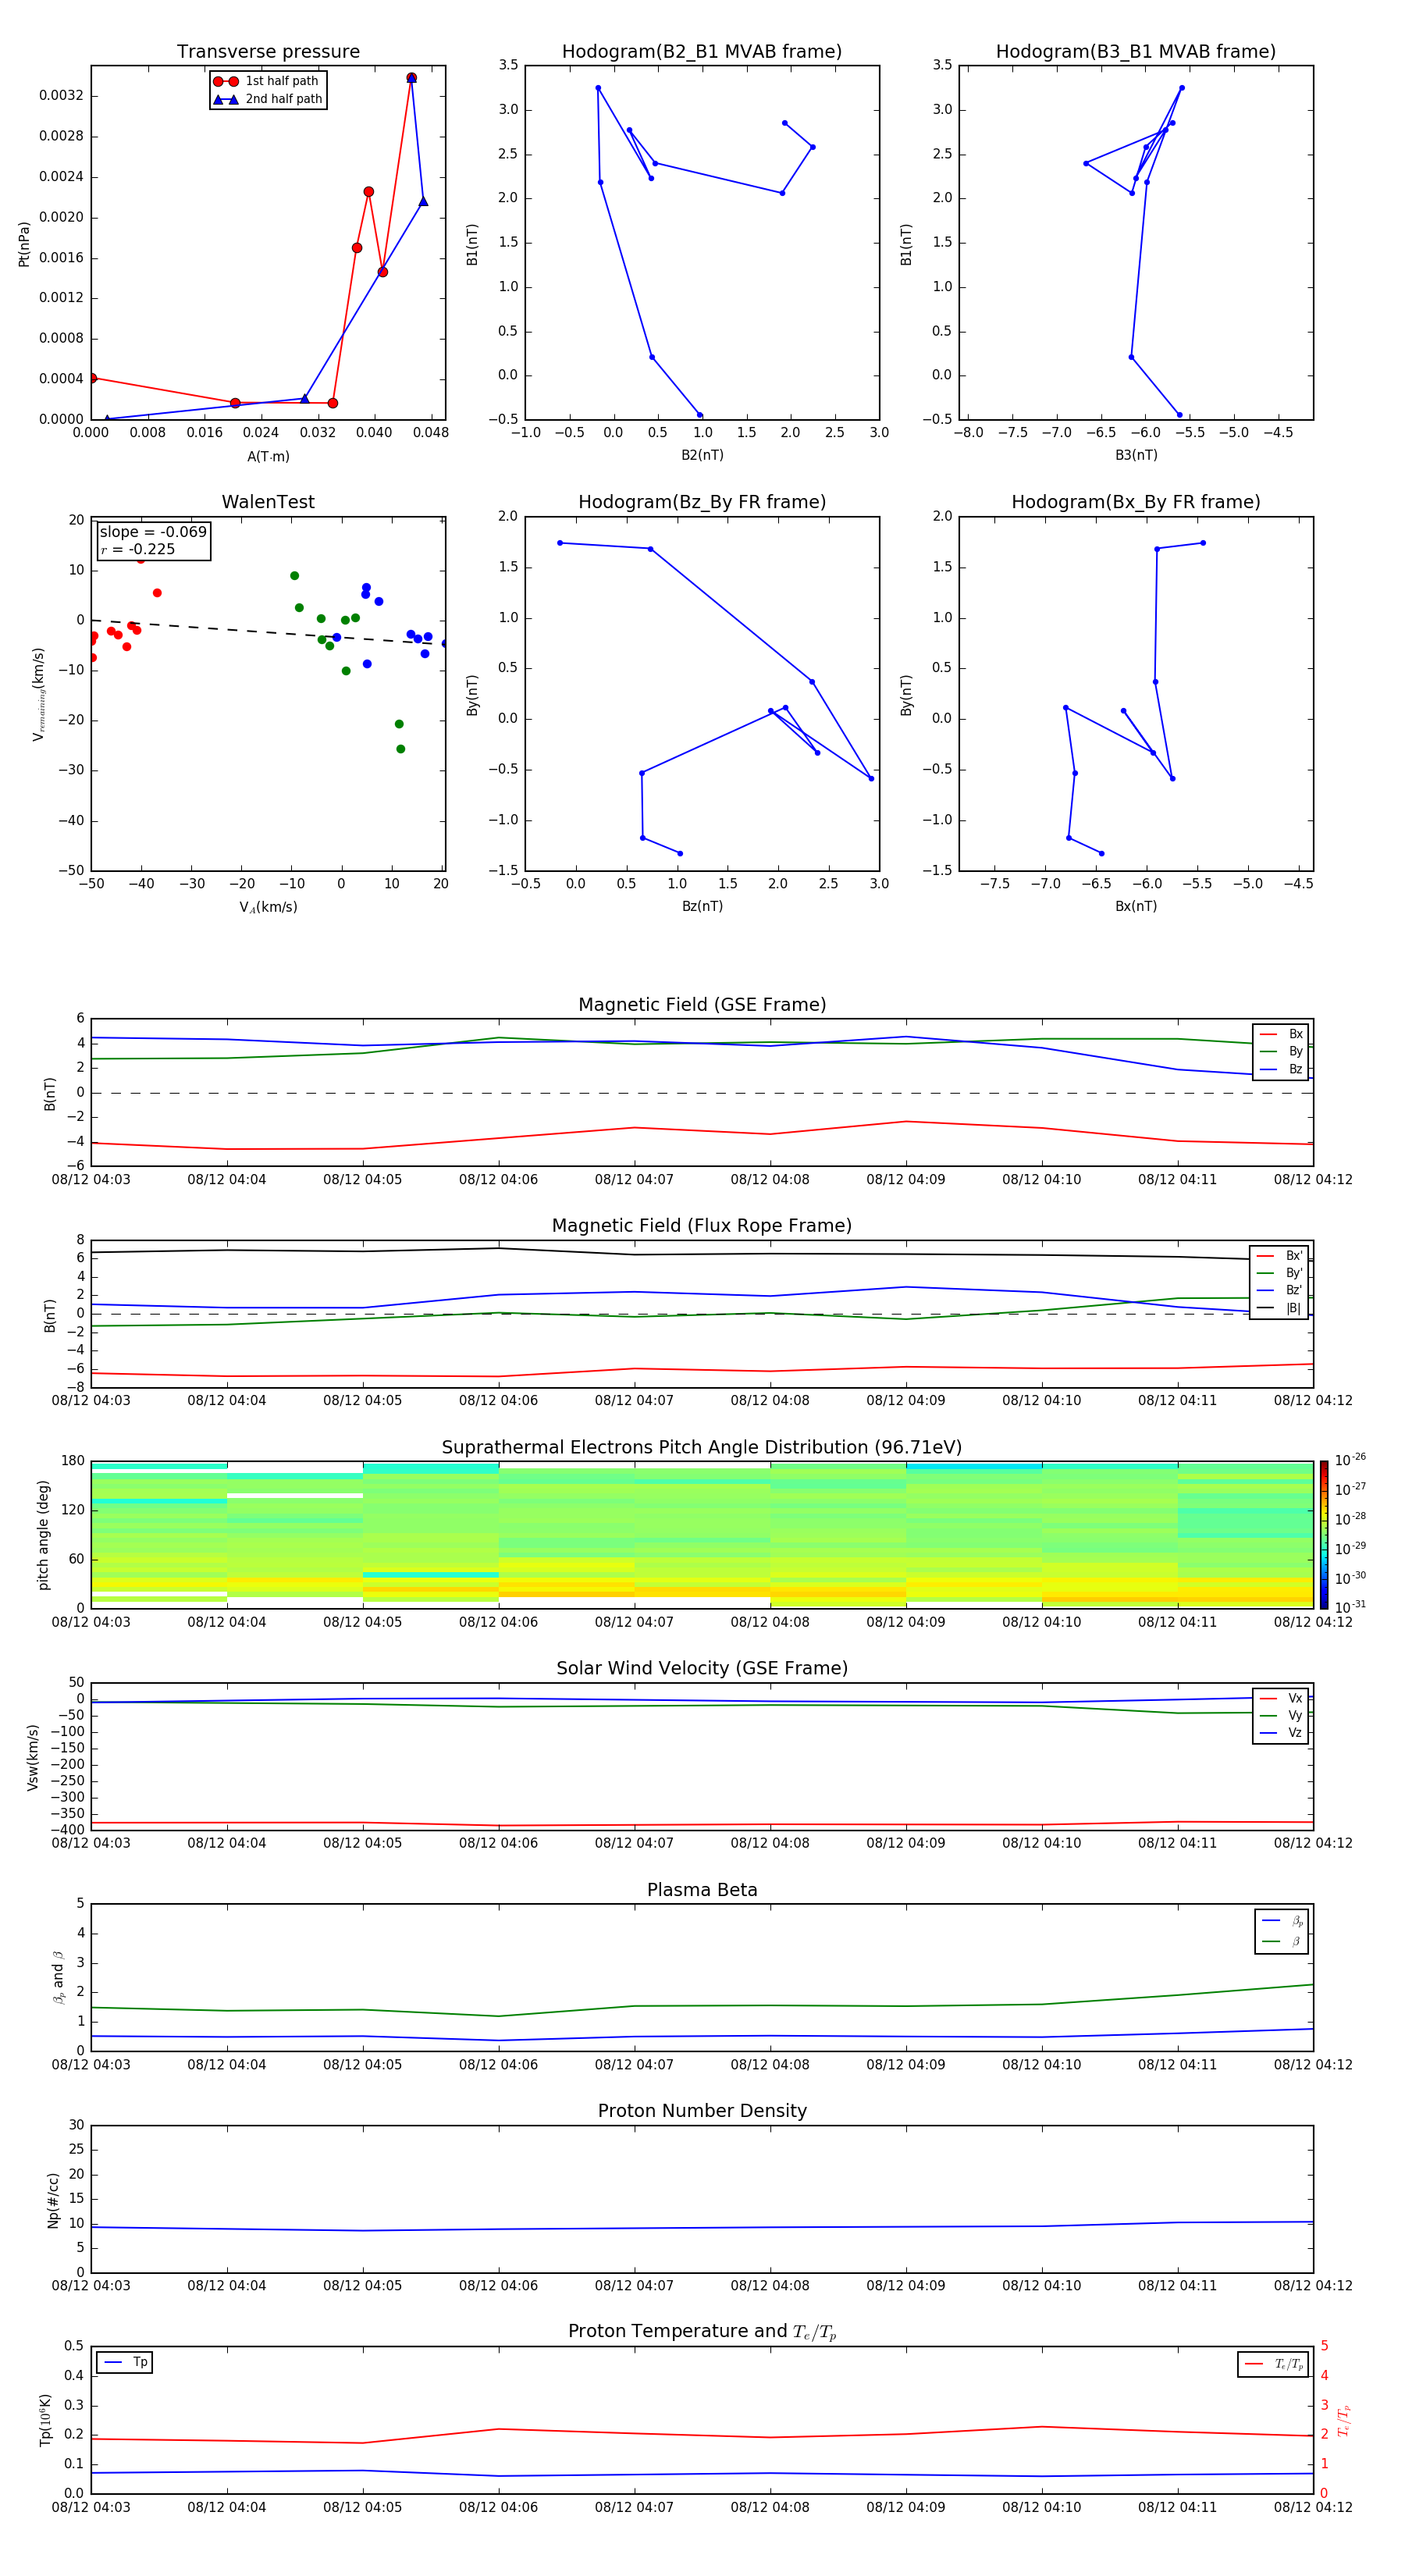Click the "B2(nT)" x-axis label
The height and width of the screenshot is (2576, 1405).
click(x=702, y=455)
